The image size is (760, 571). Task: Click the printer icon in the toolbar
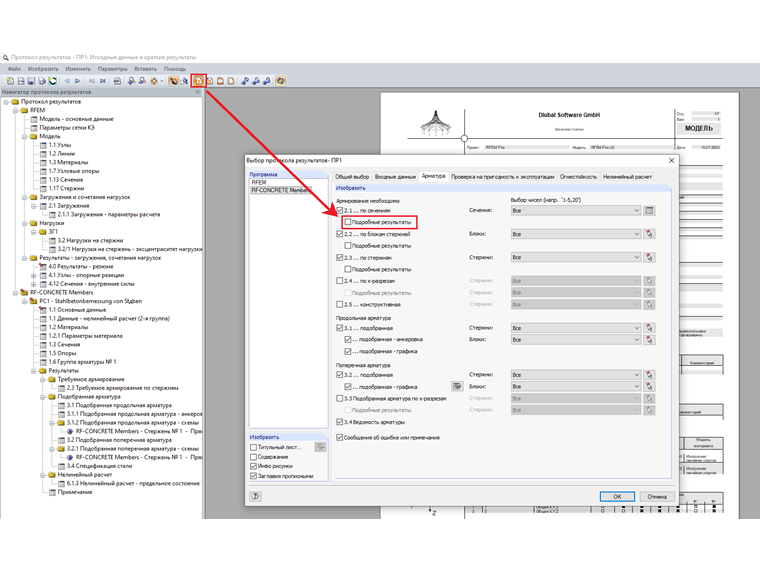(x=42, y=81)
